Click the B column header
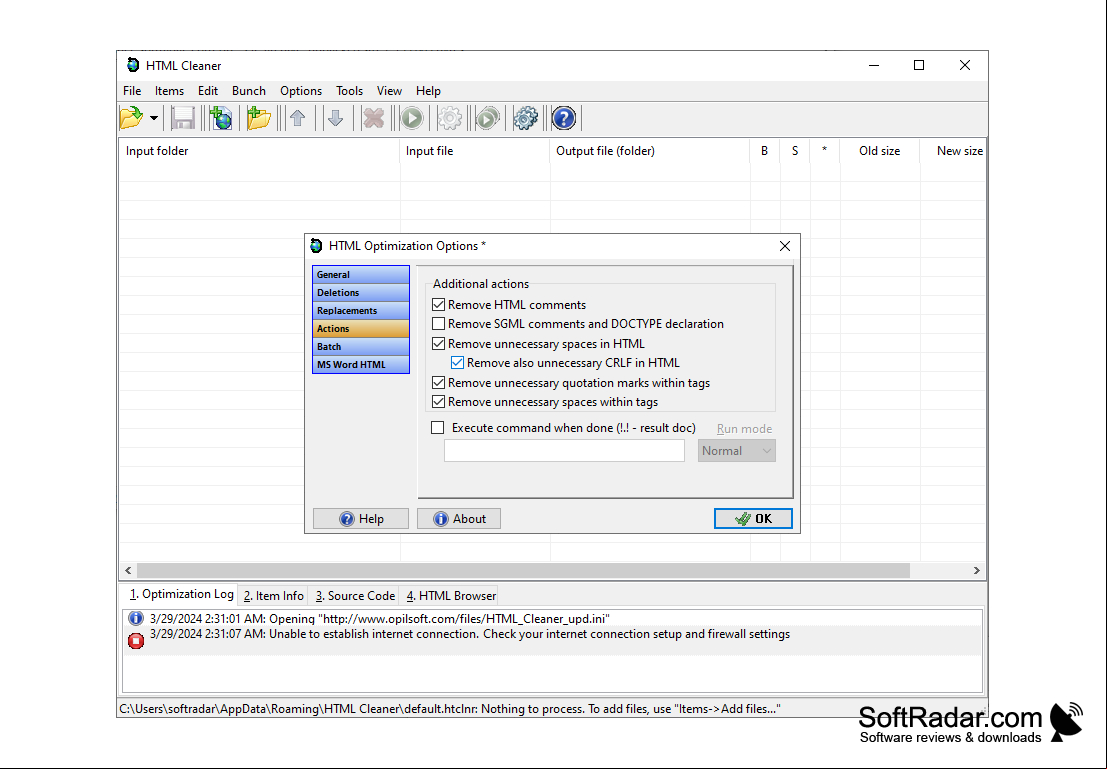 (765, 151)
